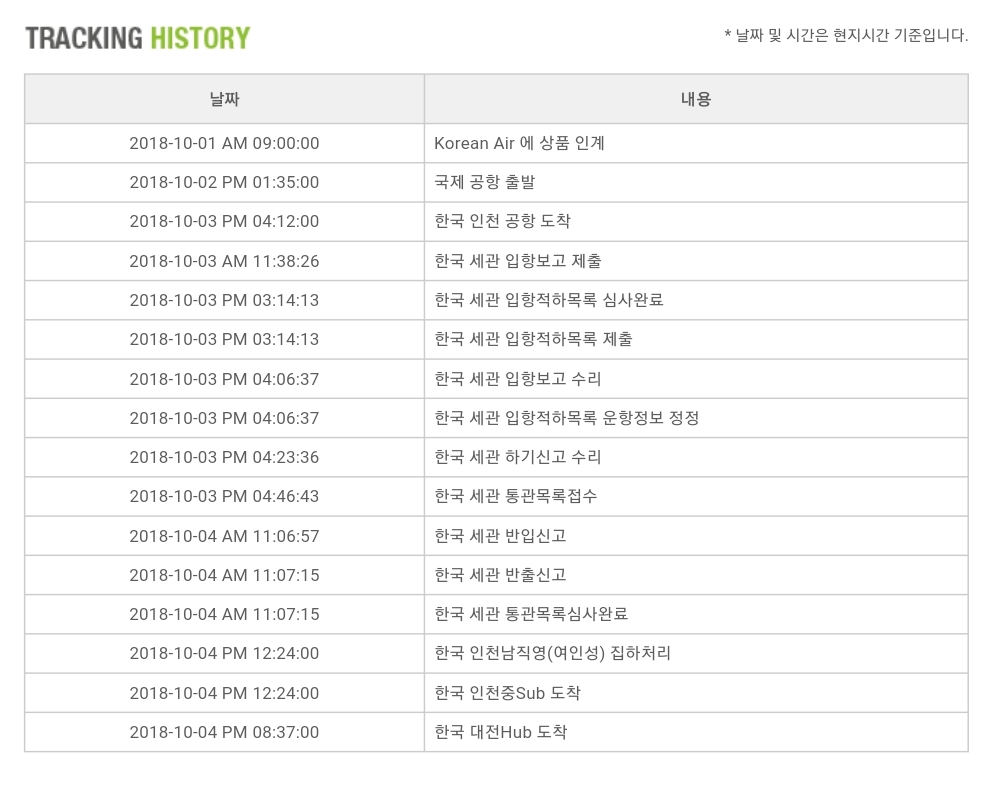This screenshot has height=785, width=989.
Task: Click the local time notice text
Action: (x=846, y=36)
